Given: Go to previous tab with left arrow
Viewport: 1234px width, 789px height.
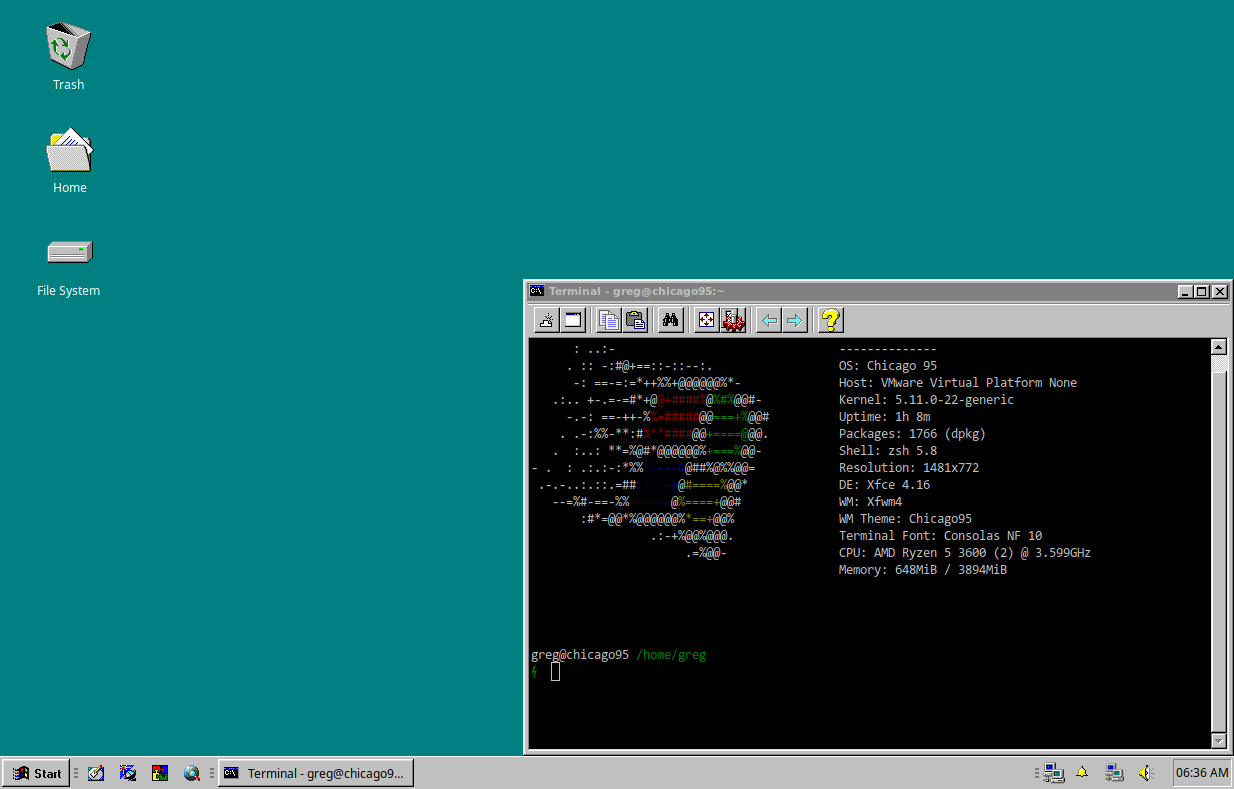Looking at the screenshot, I should [768, 320].
